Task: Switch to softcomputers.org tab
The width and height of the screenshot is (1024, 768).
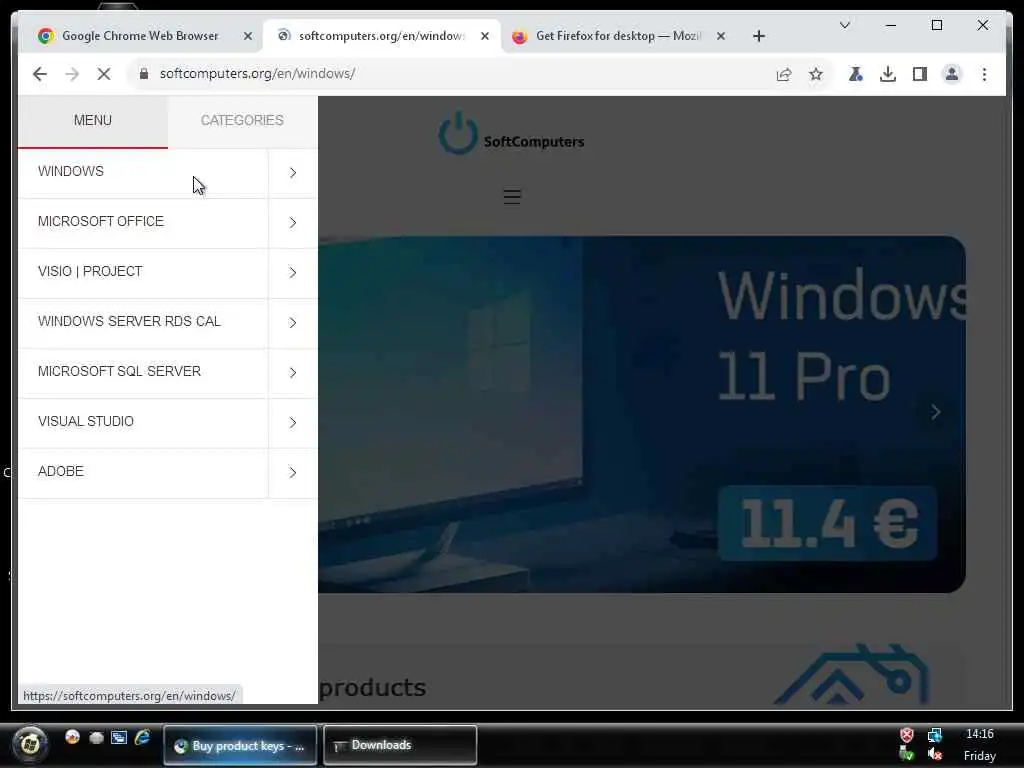Action: pos(381,37)
